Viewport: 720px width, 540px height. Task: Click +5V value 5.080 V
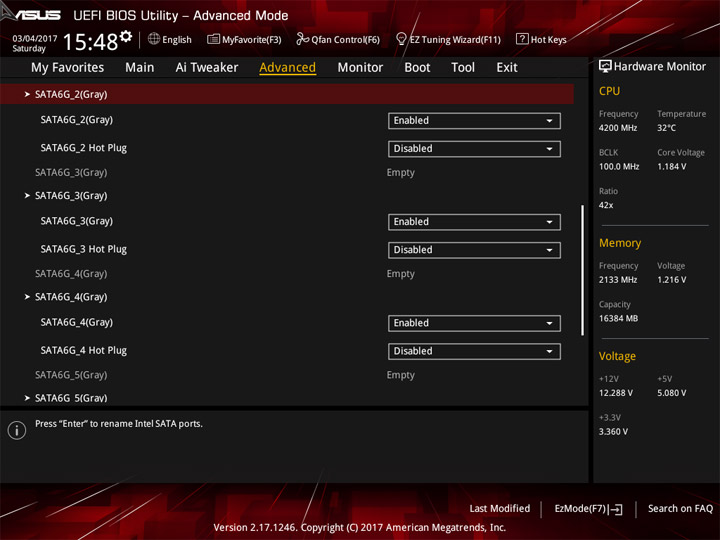(x=671, y=393)
